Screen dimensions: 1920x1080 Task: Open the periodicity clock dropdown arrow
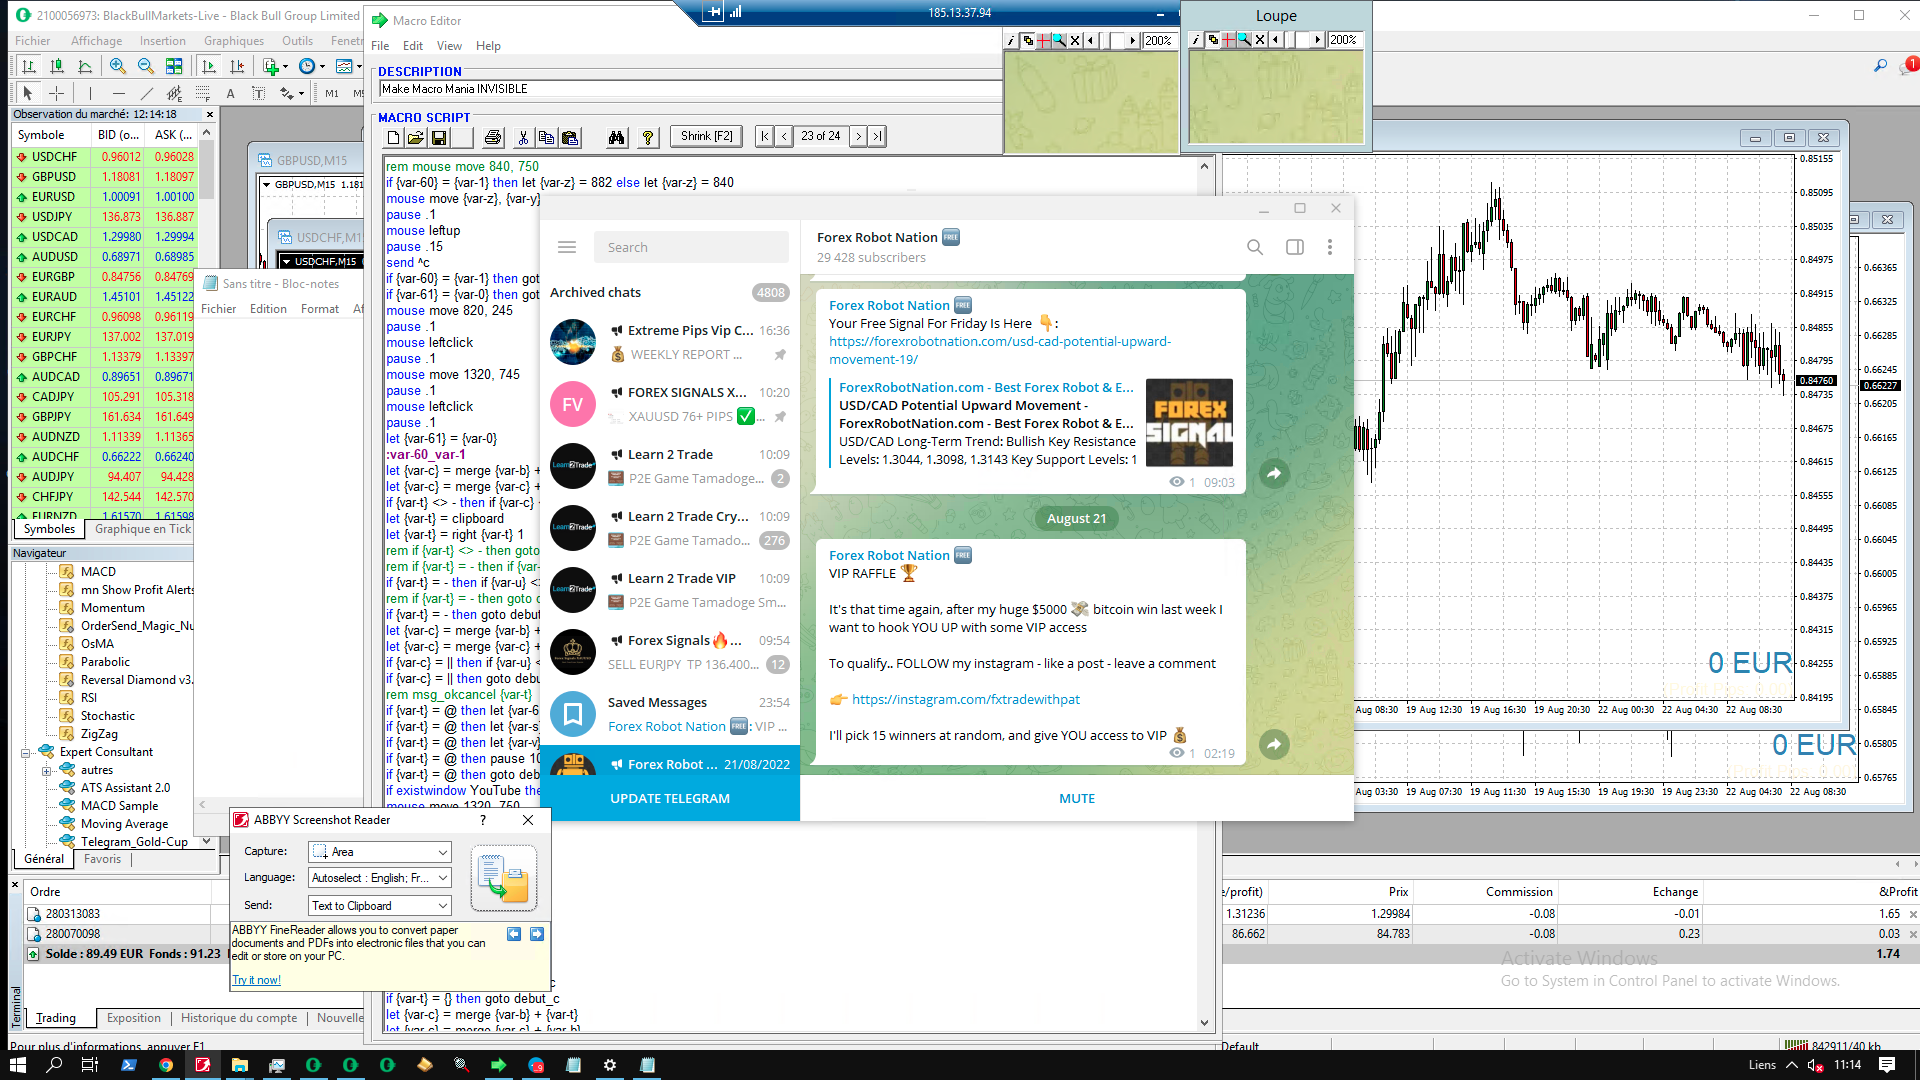(x=322, y=66)
